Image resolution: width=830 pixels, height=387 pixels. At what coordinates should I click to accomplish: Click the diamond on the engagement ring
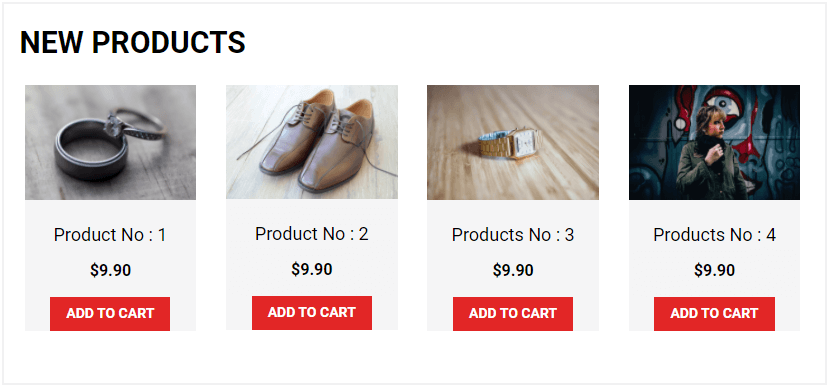[113, 126]
